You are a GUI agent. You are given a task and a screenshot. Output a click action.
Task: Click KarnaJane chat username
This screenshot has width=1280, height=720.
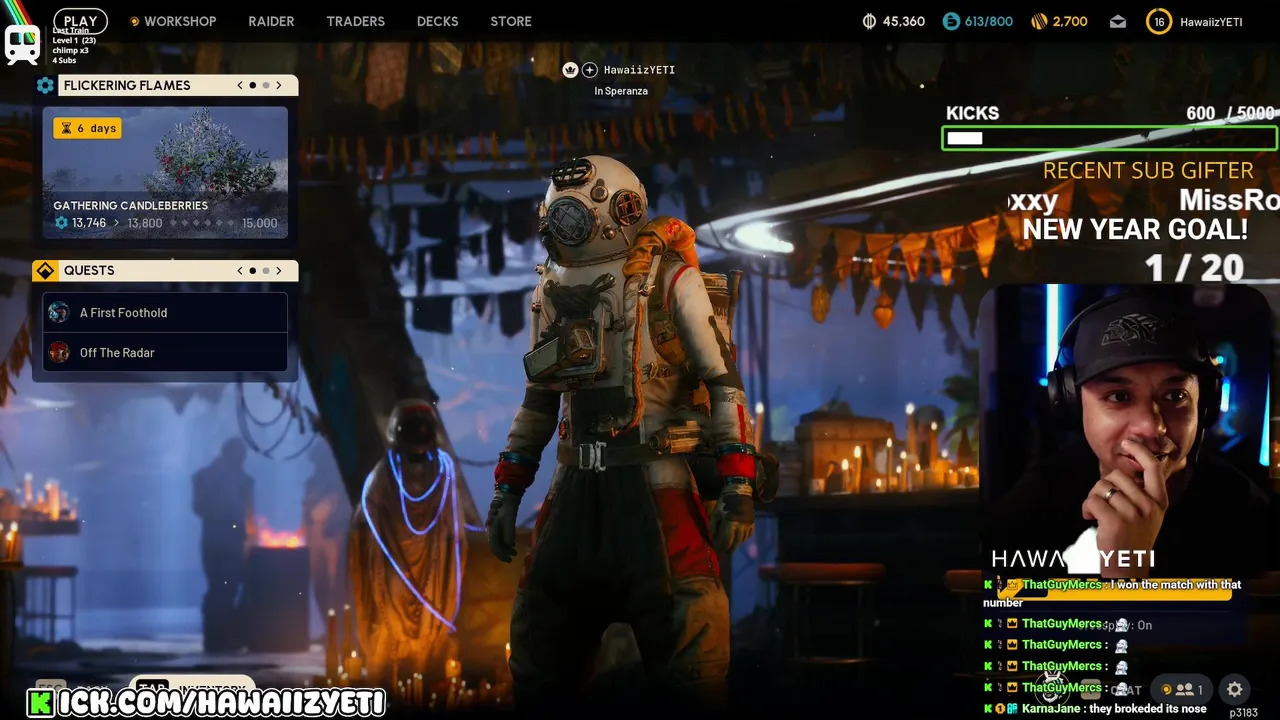pyautogui.click(x=1051, y=709)
